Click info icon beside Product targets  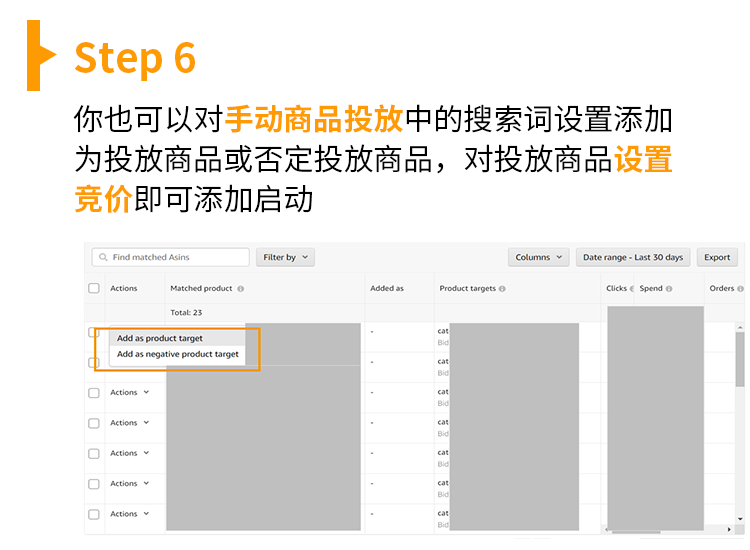(502, 289)
